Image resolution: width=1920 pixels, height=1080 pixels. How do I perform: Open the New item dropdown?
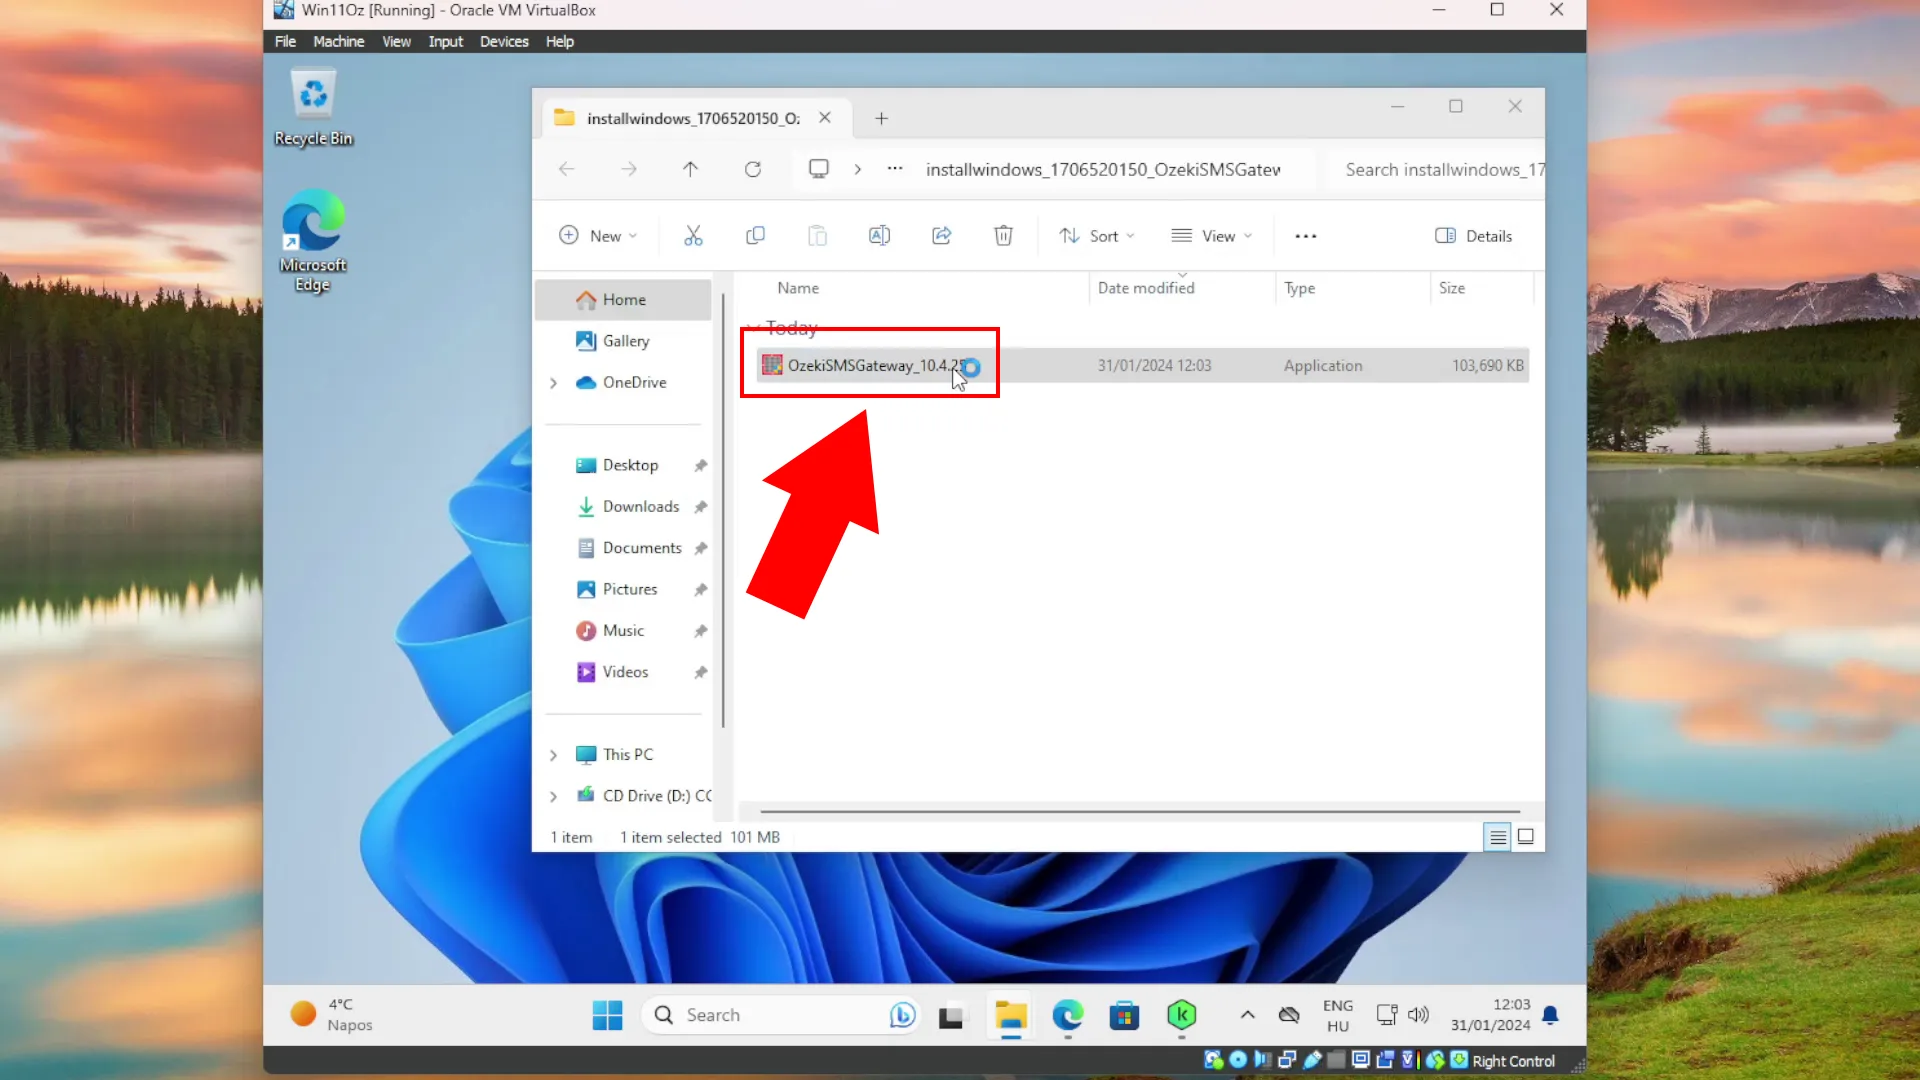point(598,236)
